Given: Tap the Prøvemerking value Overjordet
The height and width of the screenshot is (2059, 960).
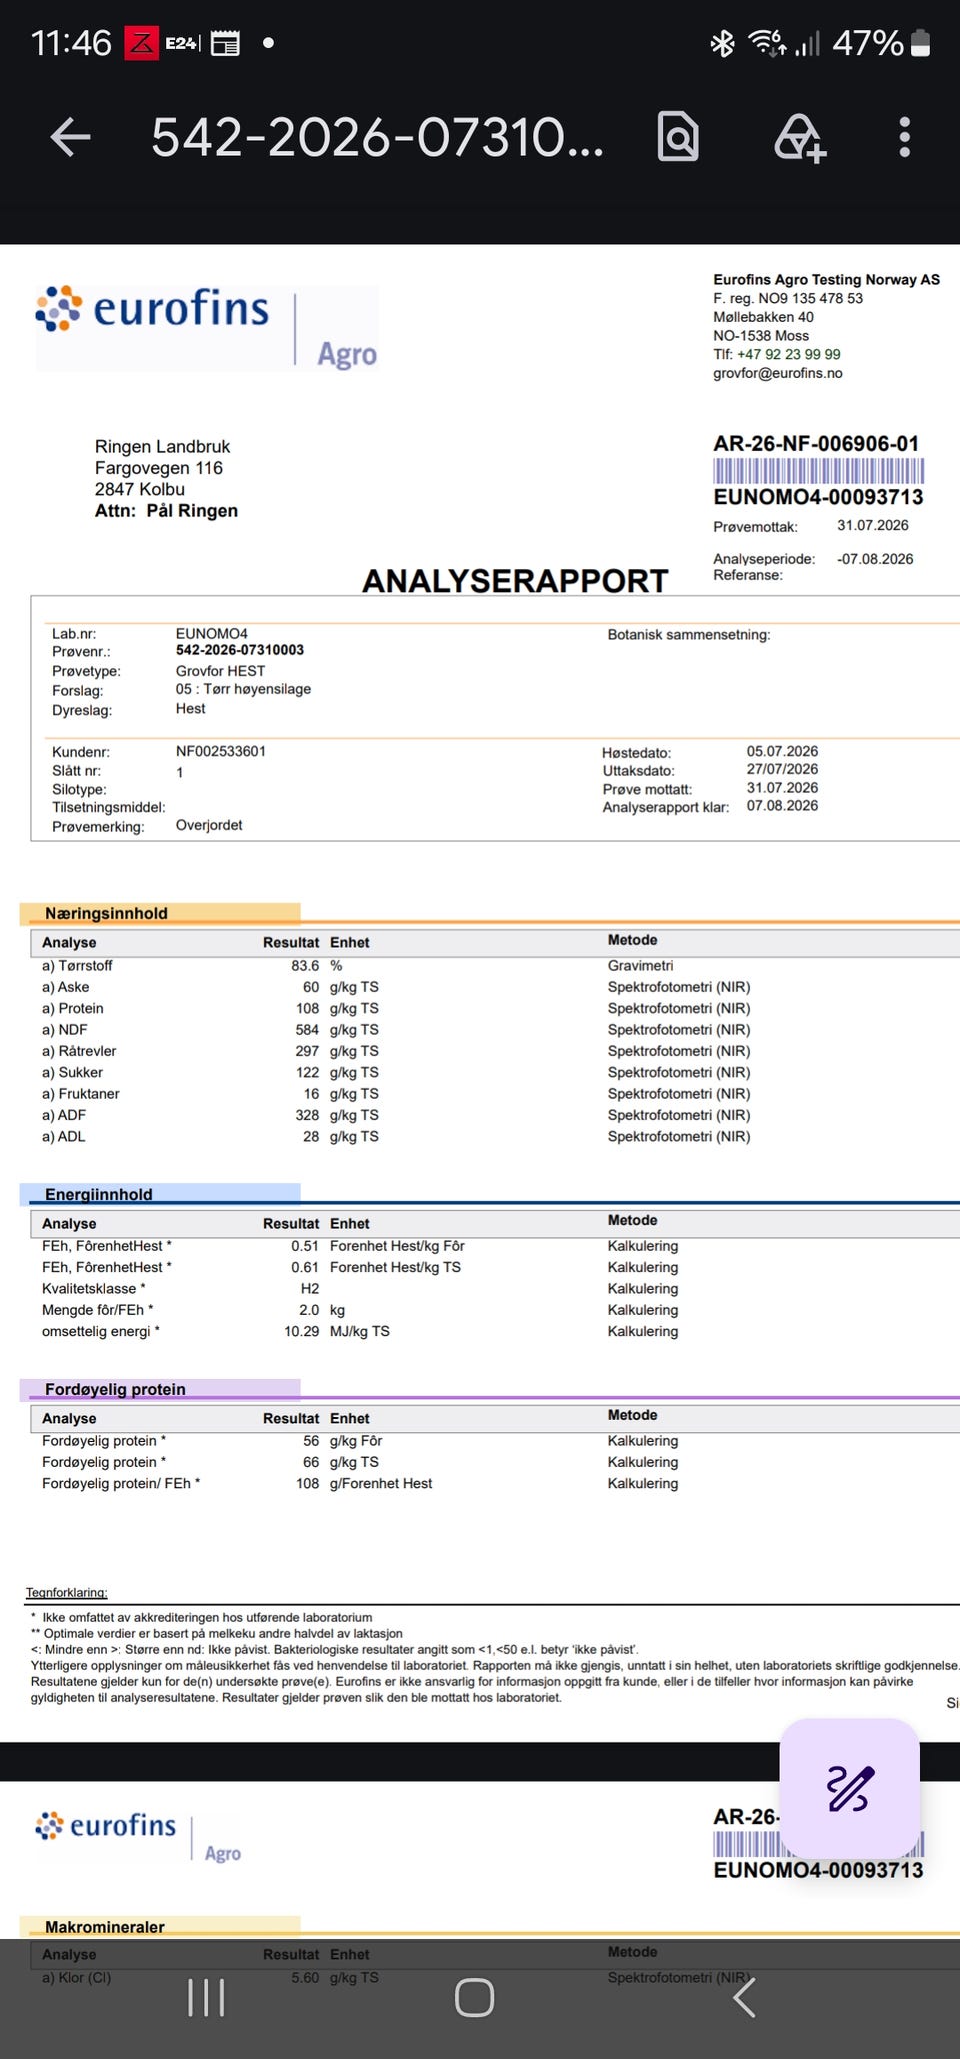Looking at the screenshot, I should [x=209, y=826].
